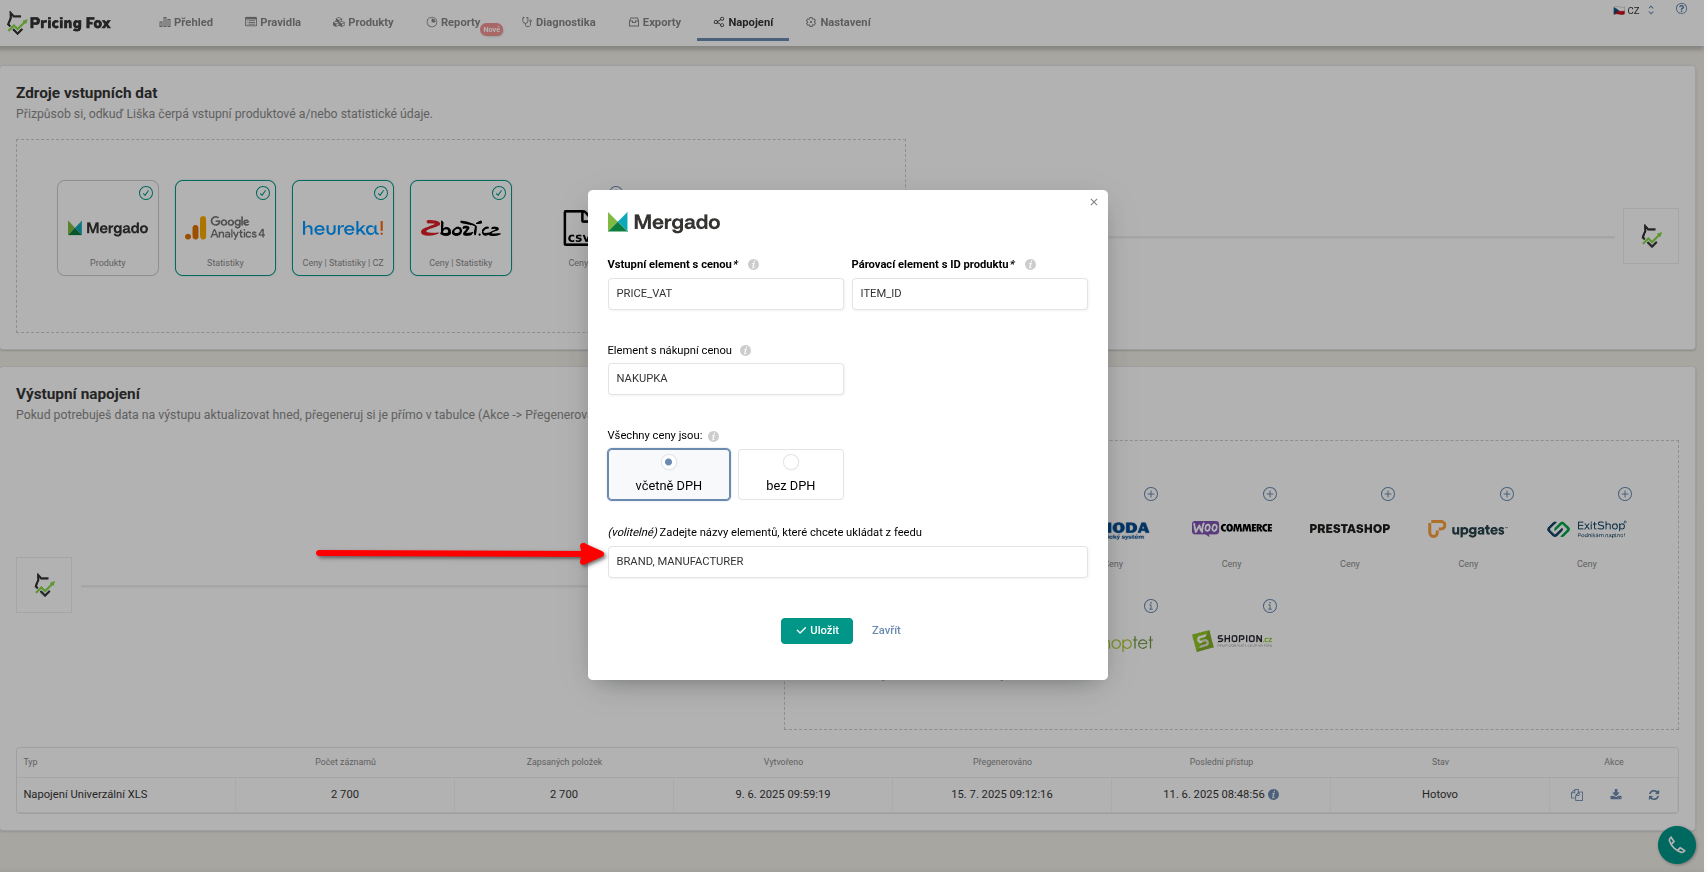
Task: Open the CZ language selector
Action: click(1633, 10)
